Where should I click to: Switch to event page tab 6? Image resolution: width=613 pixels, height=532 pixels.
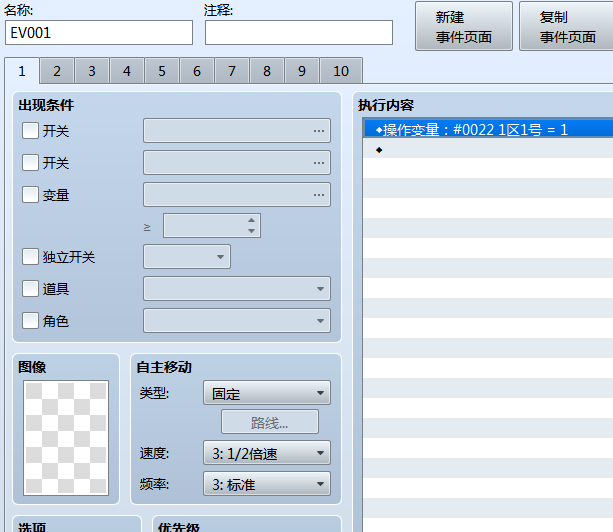pyautogui.click(x=197, y=71)
